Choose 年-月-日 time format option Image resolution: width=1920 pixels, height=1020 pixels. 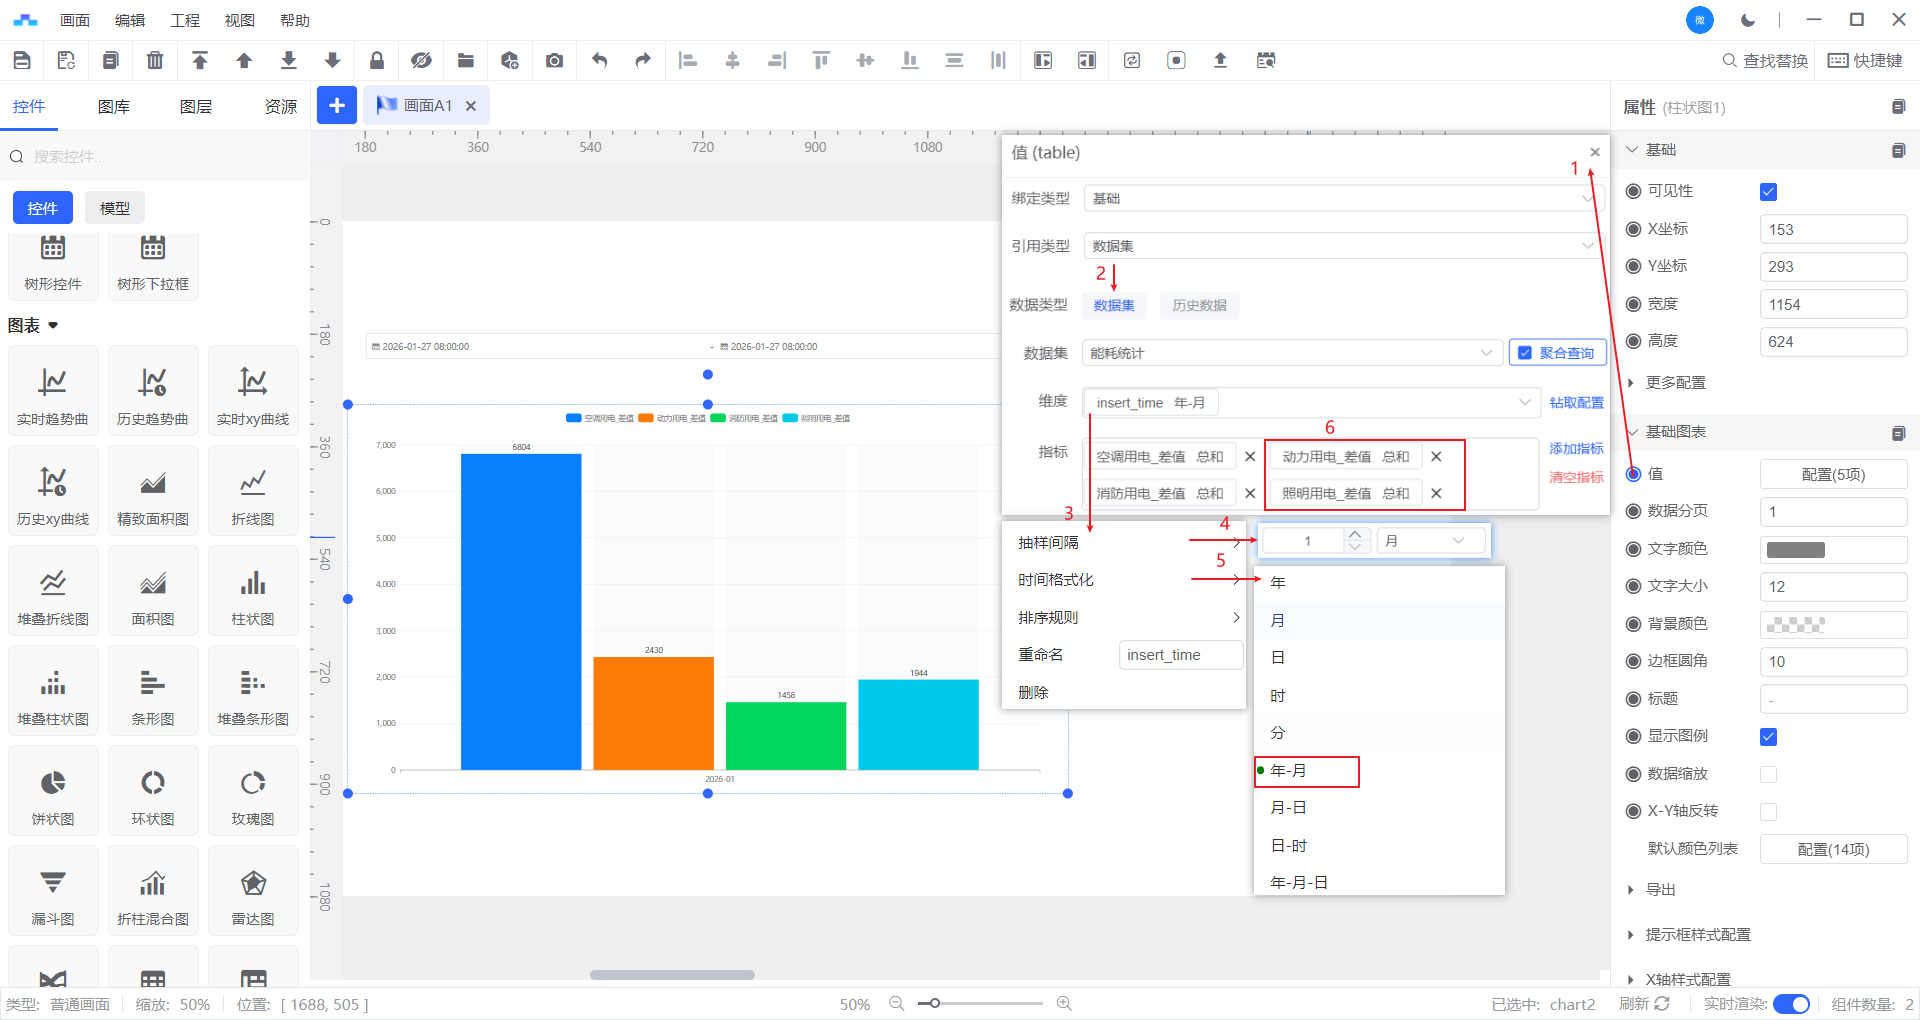tap(1299, 882)
